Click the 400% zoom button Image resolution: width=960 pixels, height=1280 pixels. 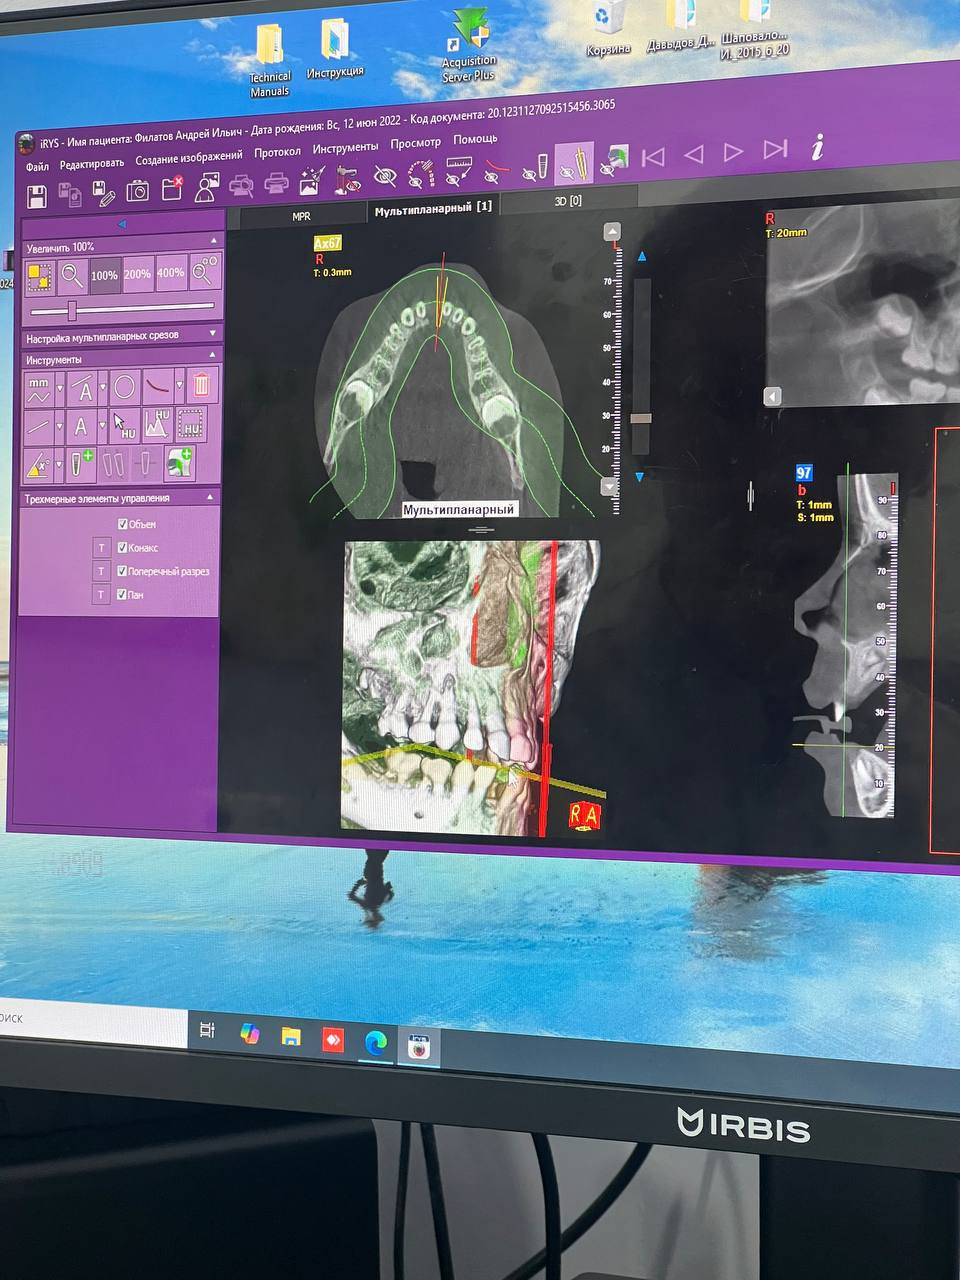pyautogui.click(x=171, y=273)
